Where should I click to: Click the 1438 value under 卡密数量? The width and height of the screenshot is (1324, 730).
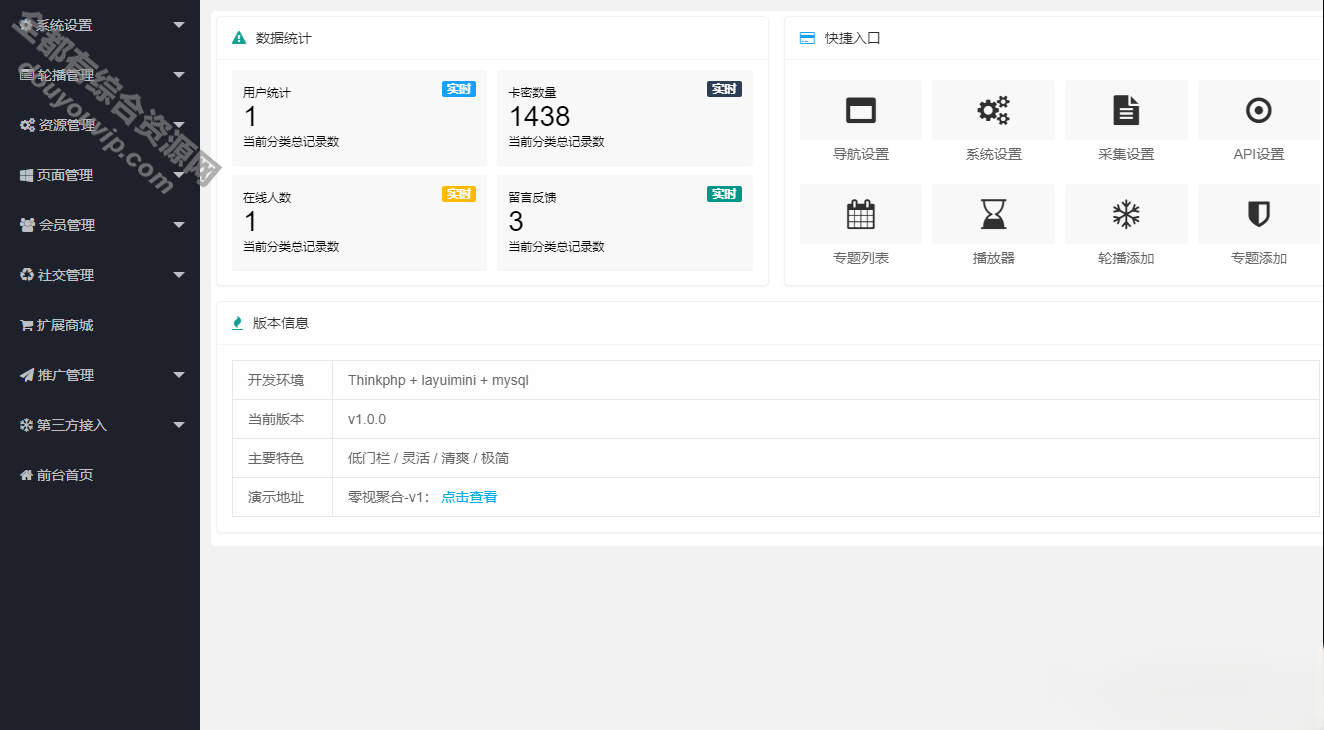[x=539, y=116]
